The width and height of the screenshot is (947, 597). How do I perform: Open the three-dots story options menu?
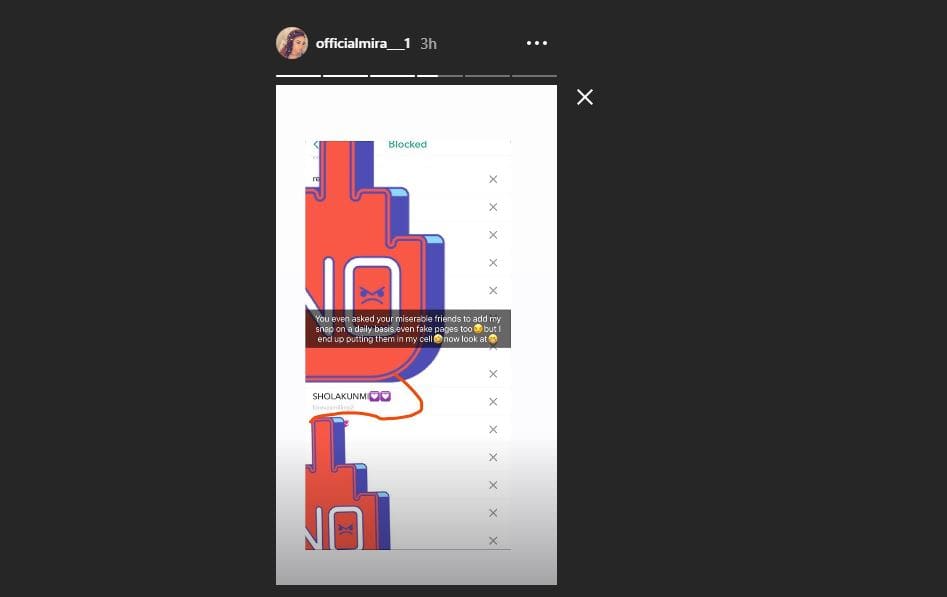coord(537,43)
